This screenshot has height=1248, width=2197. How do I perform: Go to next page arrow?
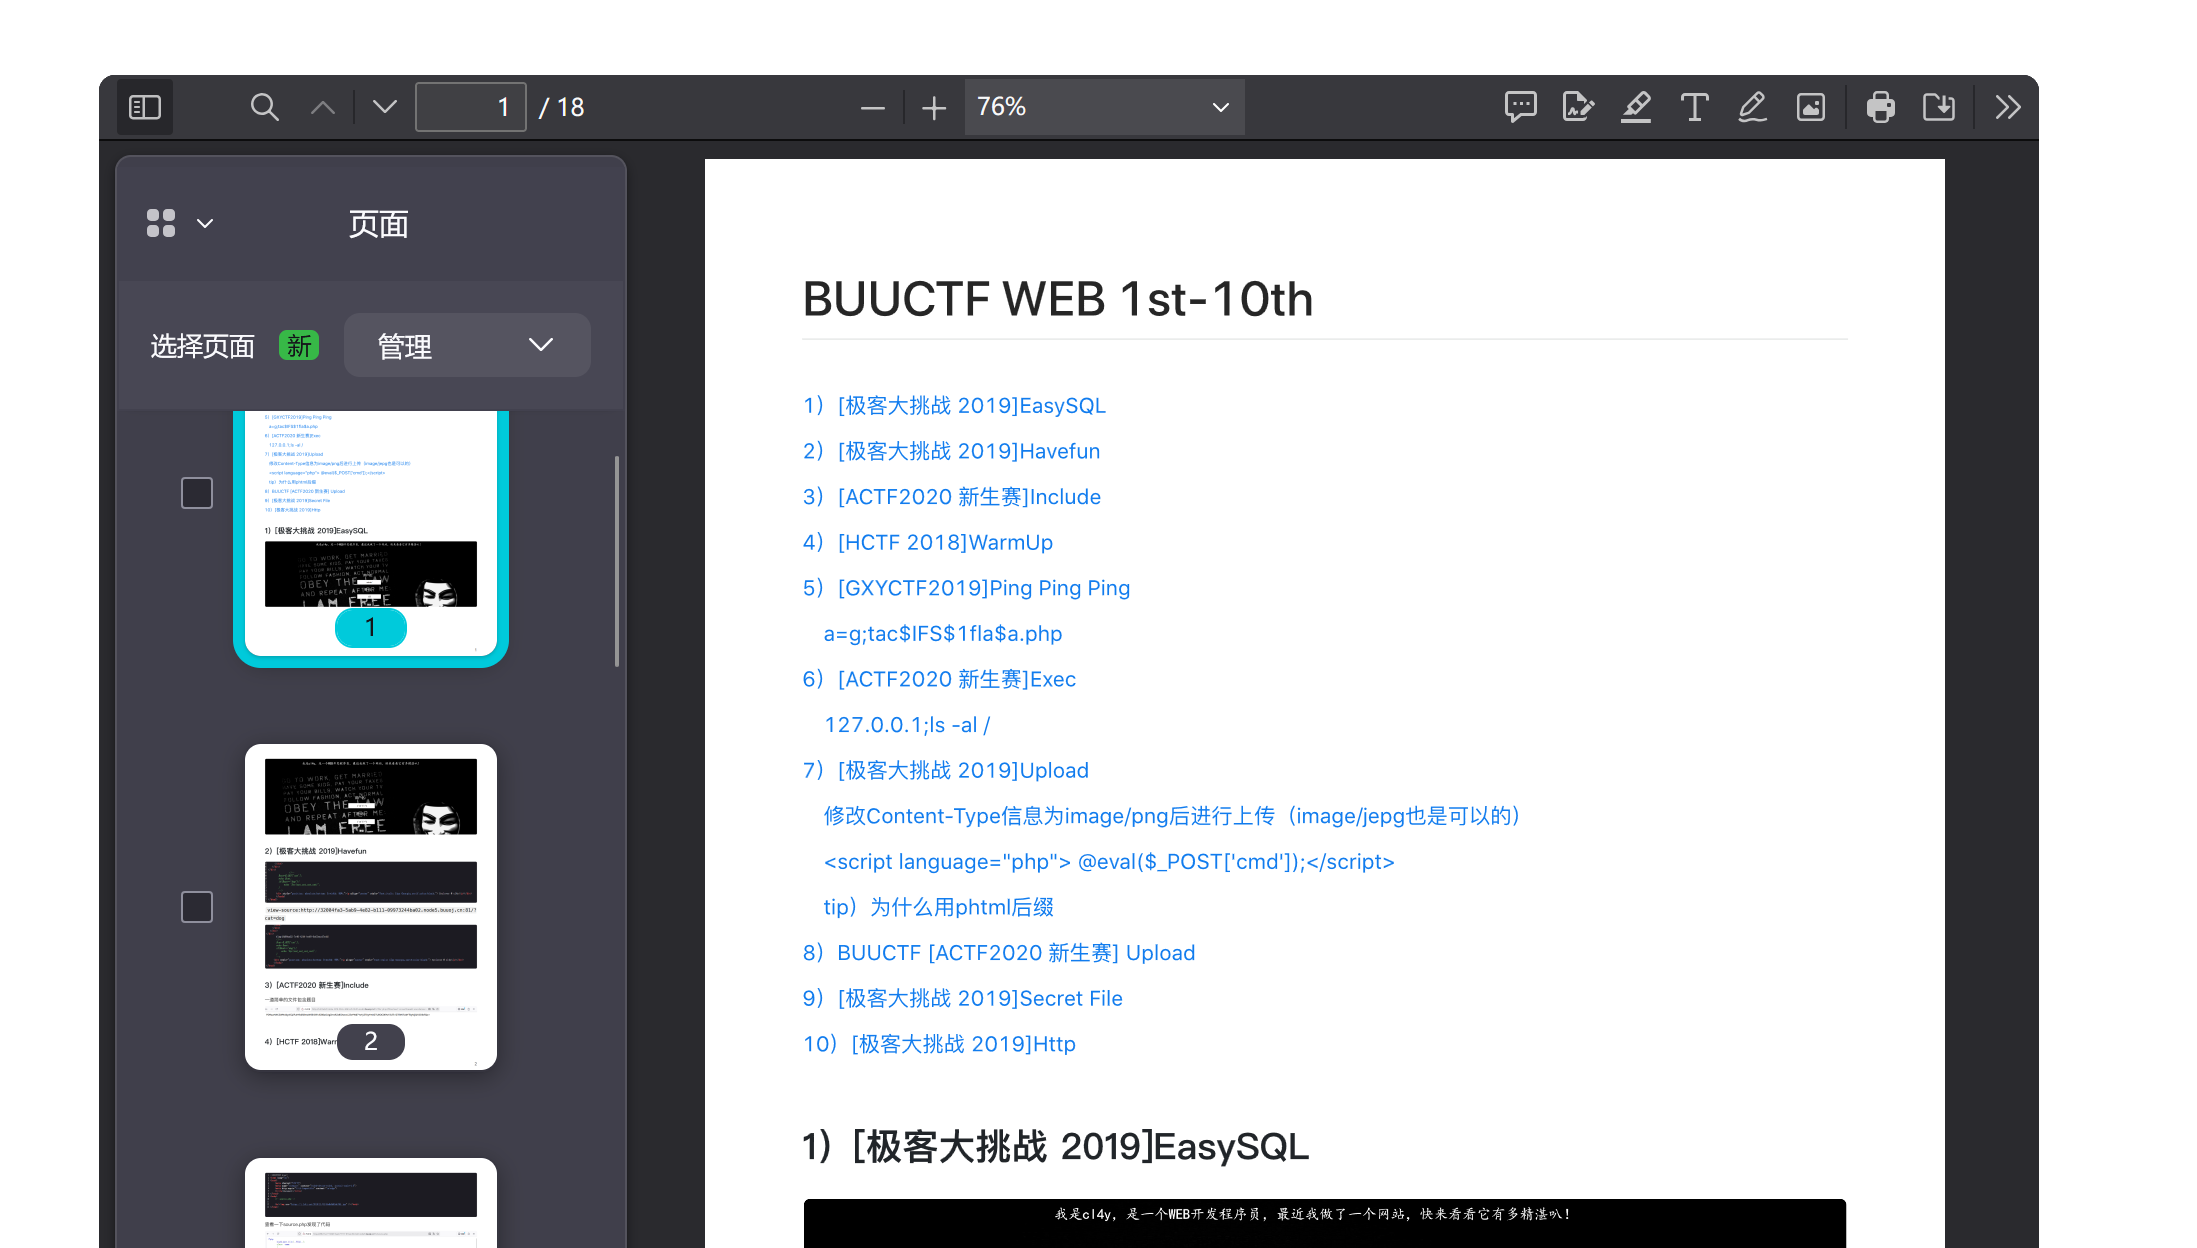click(x=385, y=107)
